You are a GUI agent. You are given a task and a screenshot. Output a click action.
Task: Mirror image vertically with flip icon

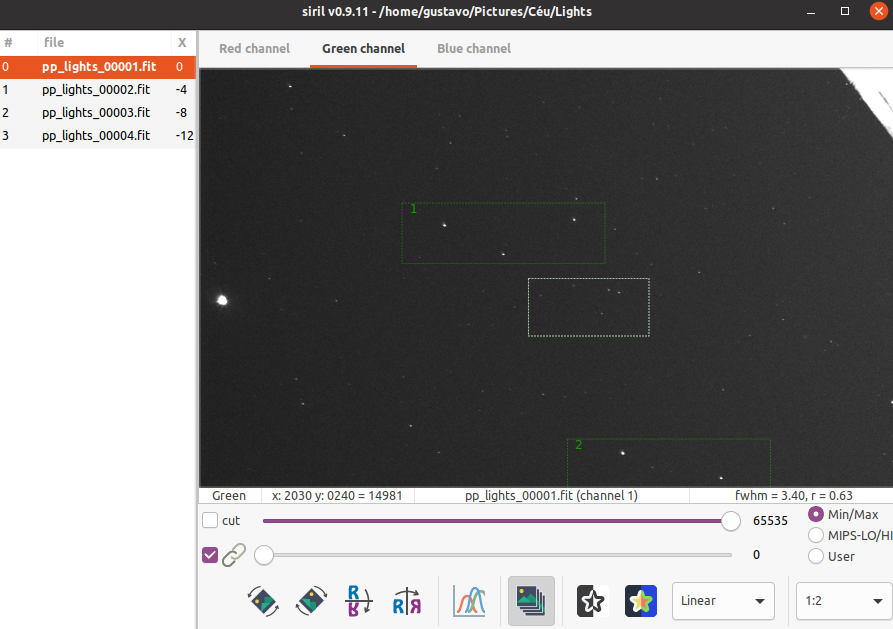tap(359, 601)
